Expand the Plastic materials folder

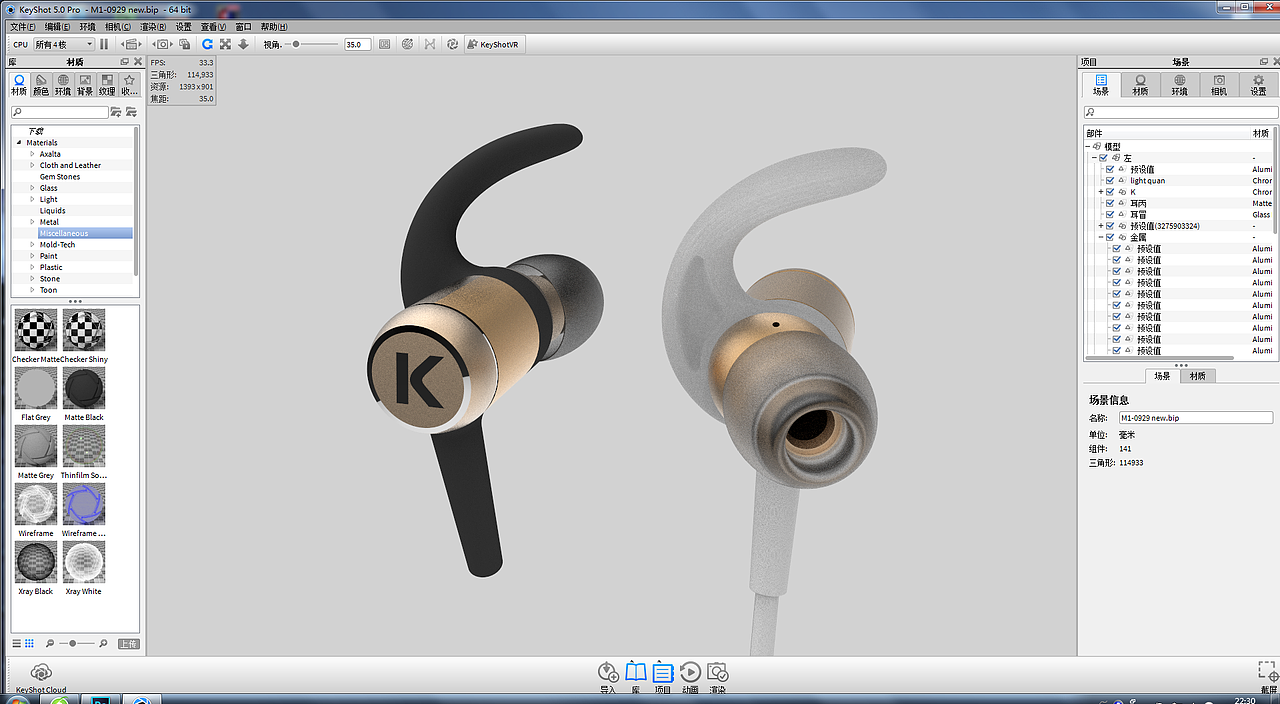[x=32, y=267]
